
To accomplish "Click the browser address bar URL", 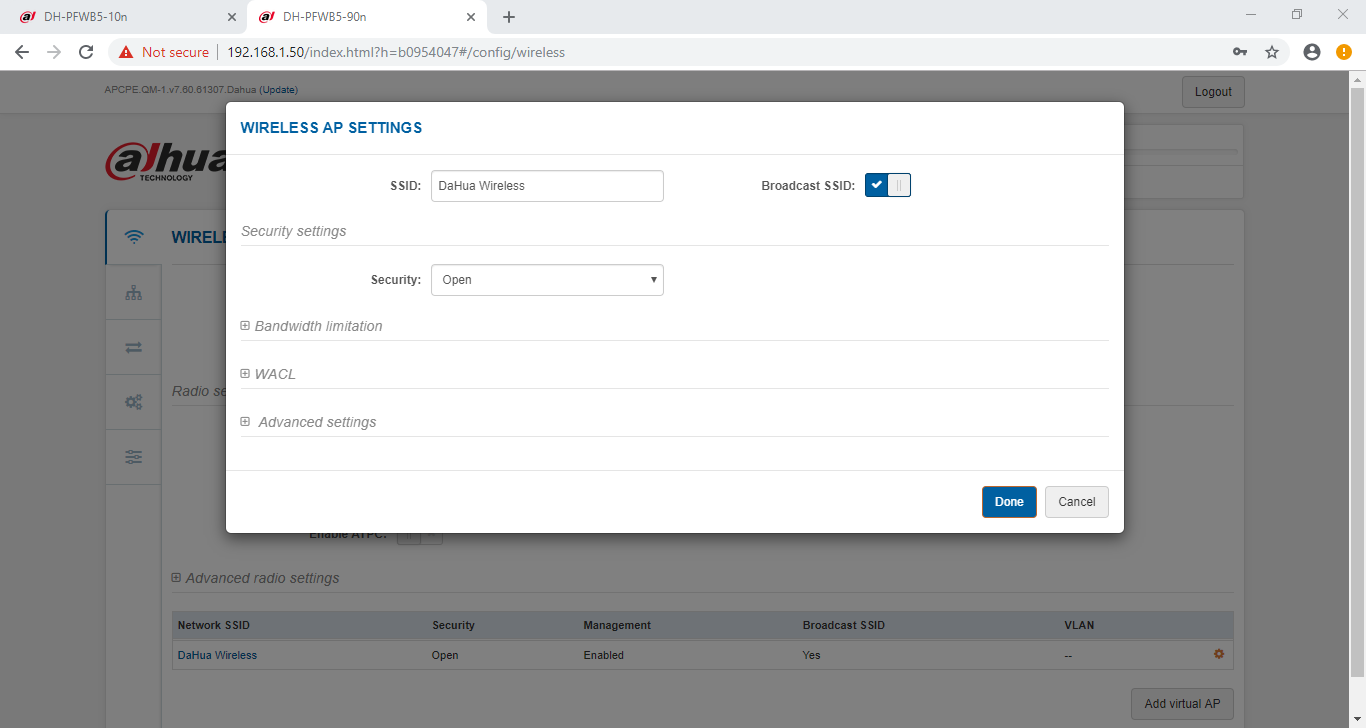I will coord(396,52).
